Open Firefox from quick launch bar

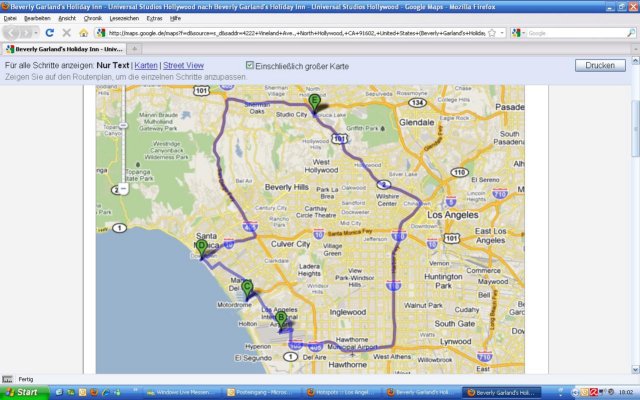(x=94, y=393)
